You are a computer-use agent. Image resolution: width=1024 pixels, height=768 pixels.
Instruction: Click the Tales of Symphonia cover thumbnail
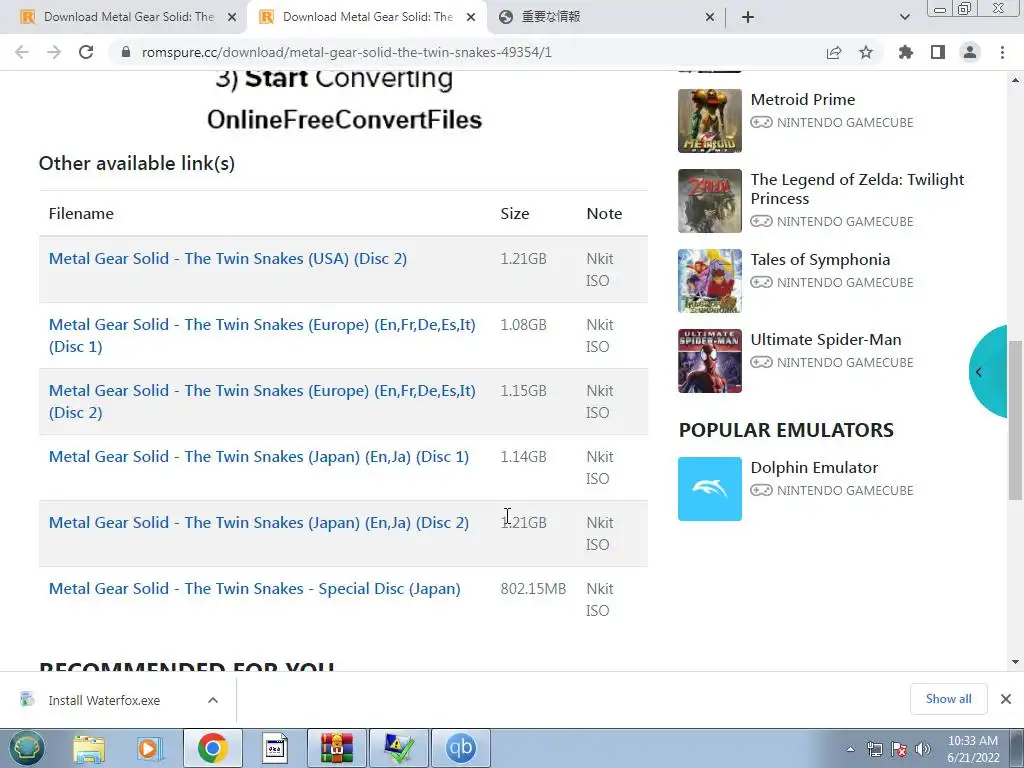tap(710, 281)
